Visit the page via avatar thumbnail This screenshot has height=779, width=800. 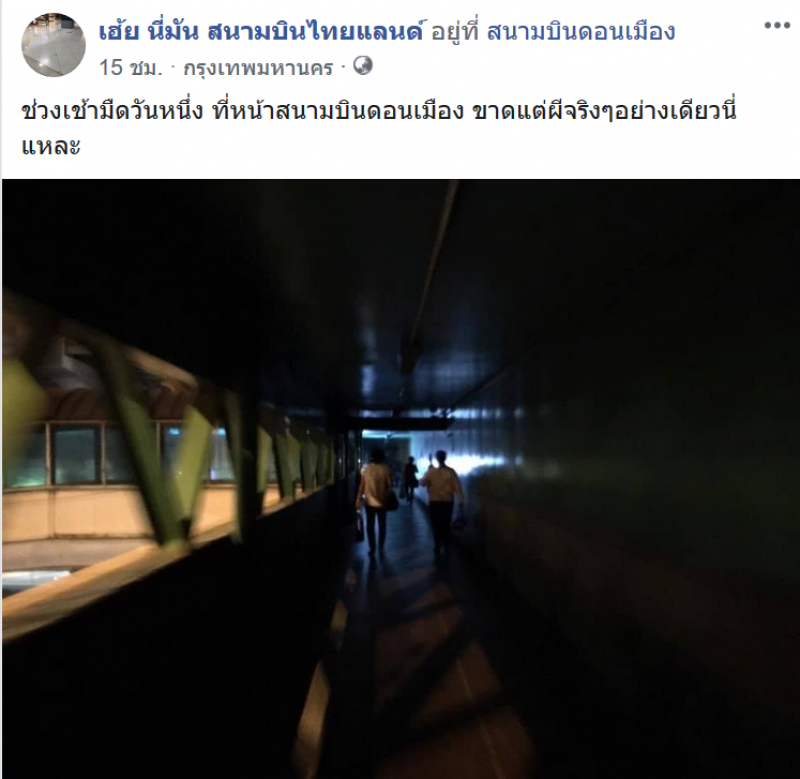[x=54, y=45]
